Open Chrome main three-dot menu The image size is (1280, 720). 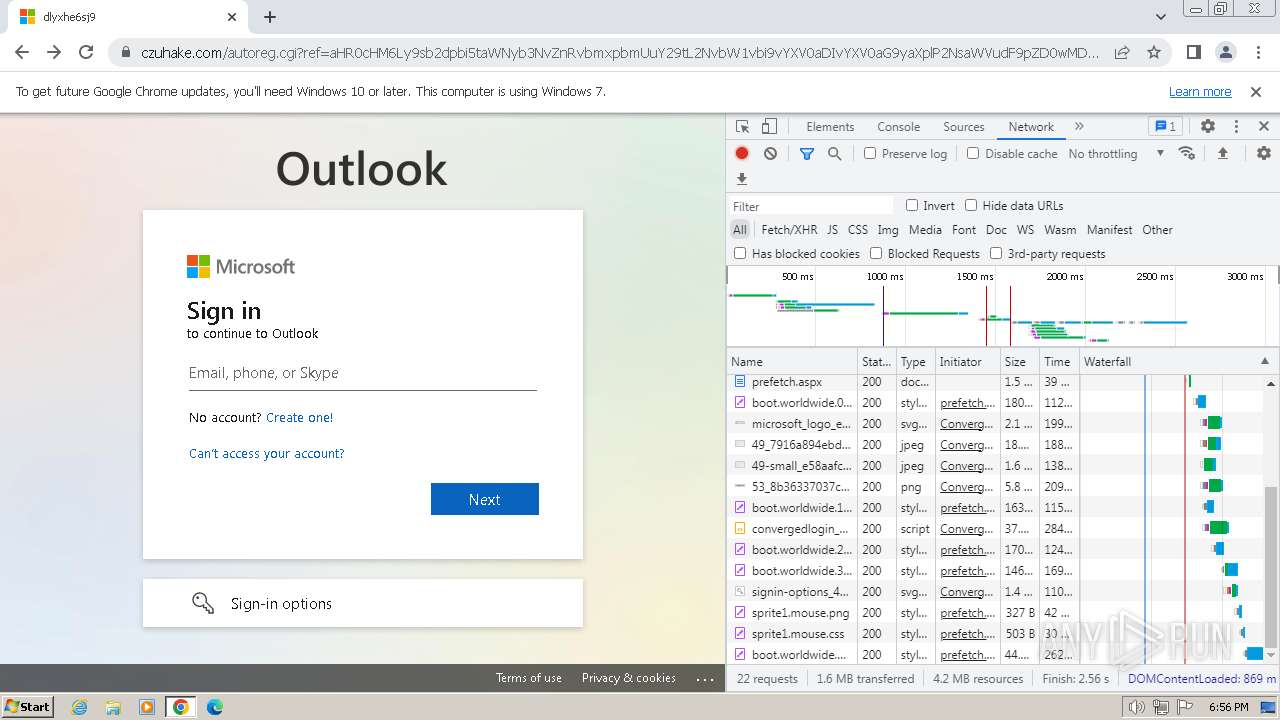1256,52
